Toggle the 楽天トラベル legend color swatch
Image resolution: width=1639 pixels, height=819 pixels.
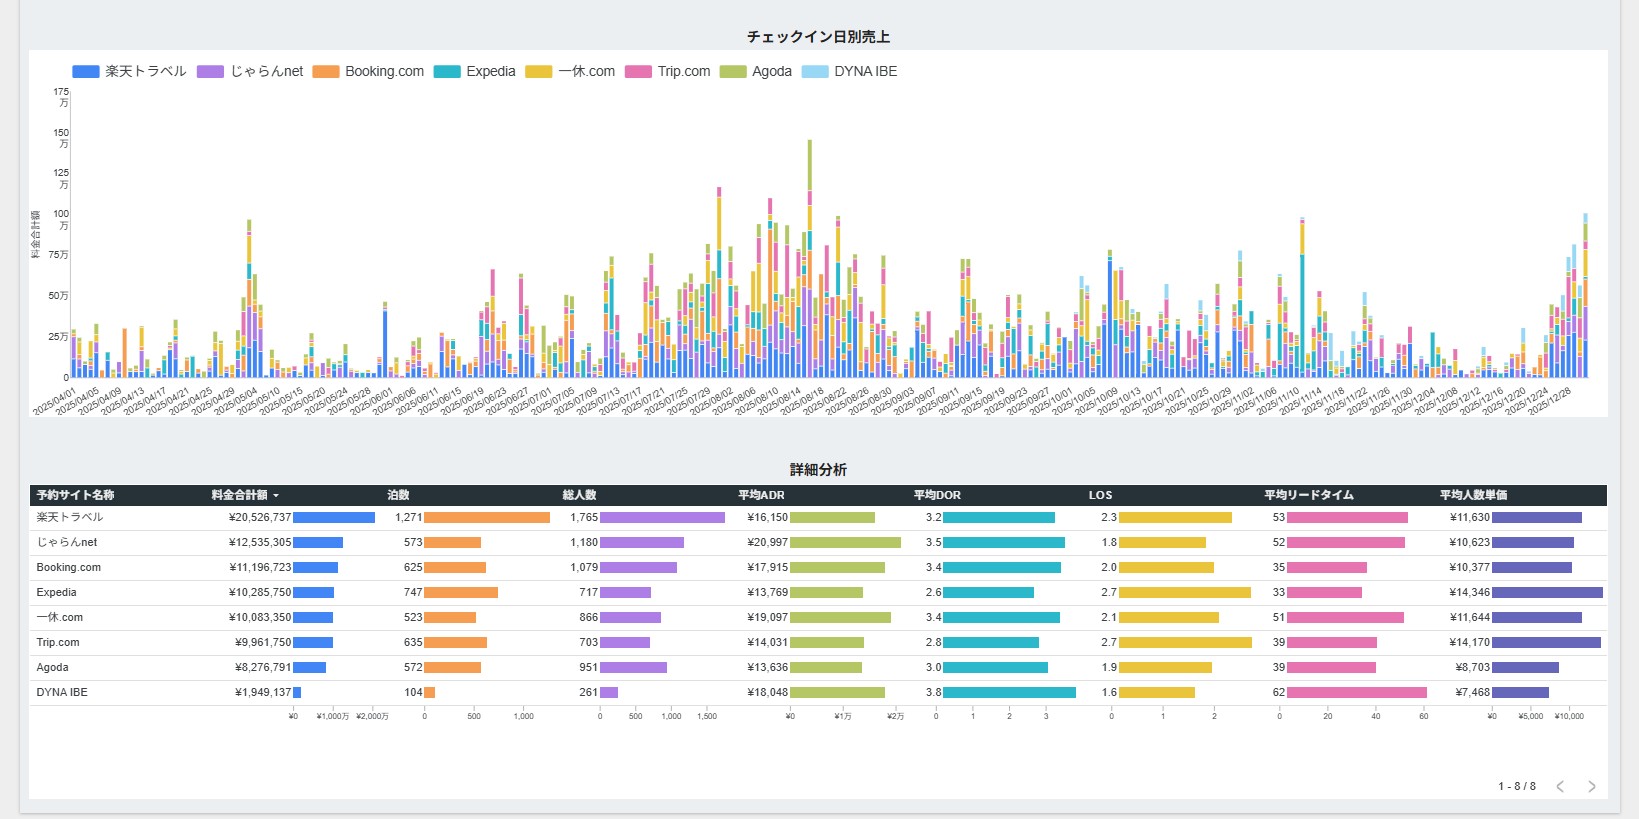point(86,72)
